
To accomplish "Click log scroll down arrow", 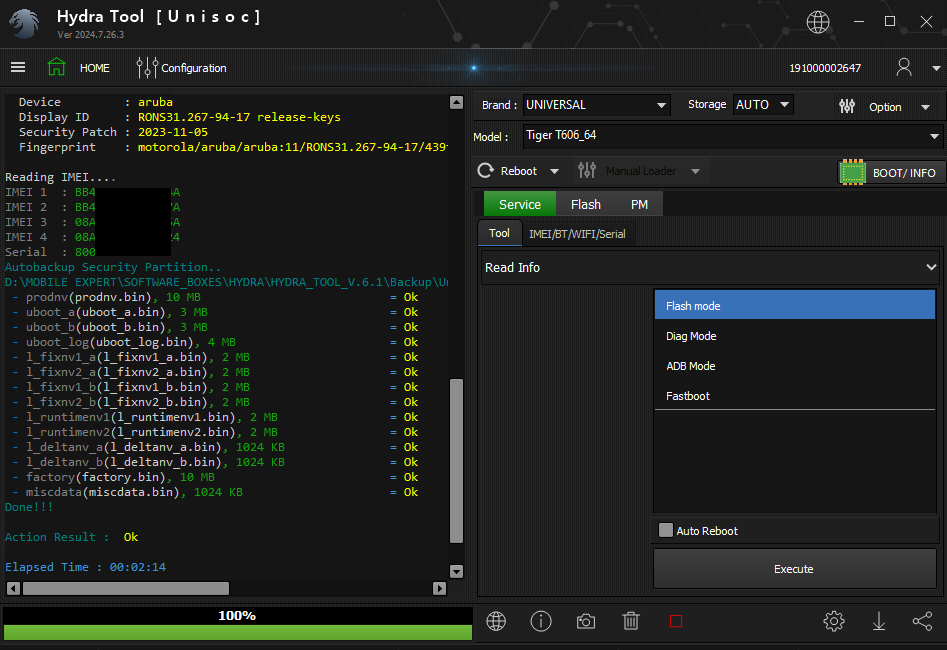I will [x=457, y=571].
